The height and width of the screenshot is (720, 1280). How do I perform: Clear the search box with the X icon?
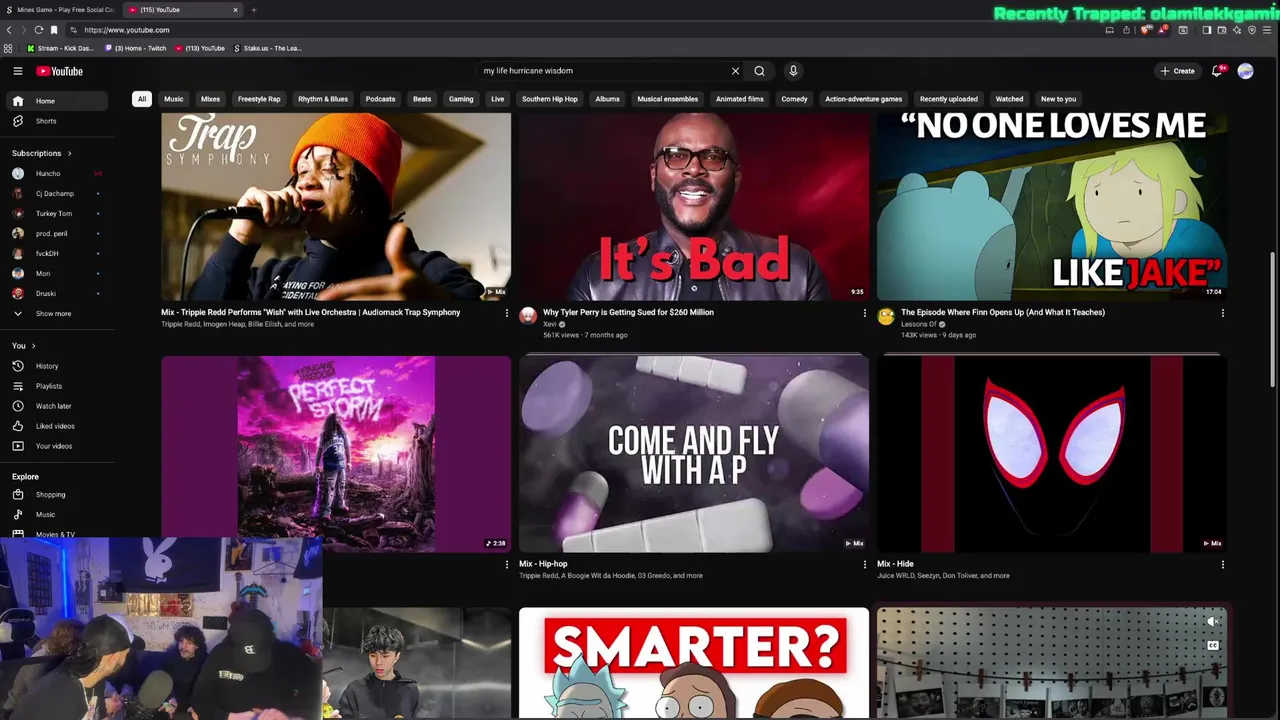point(735,71)
